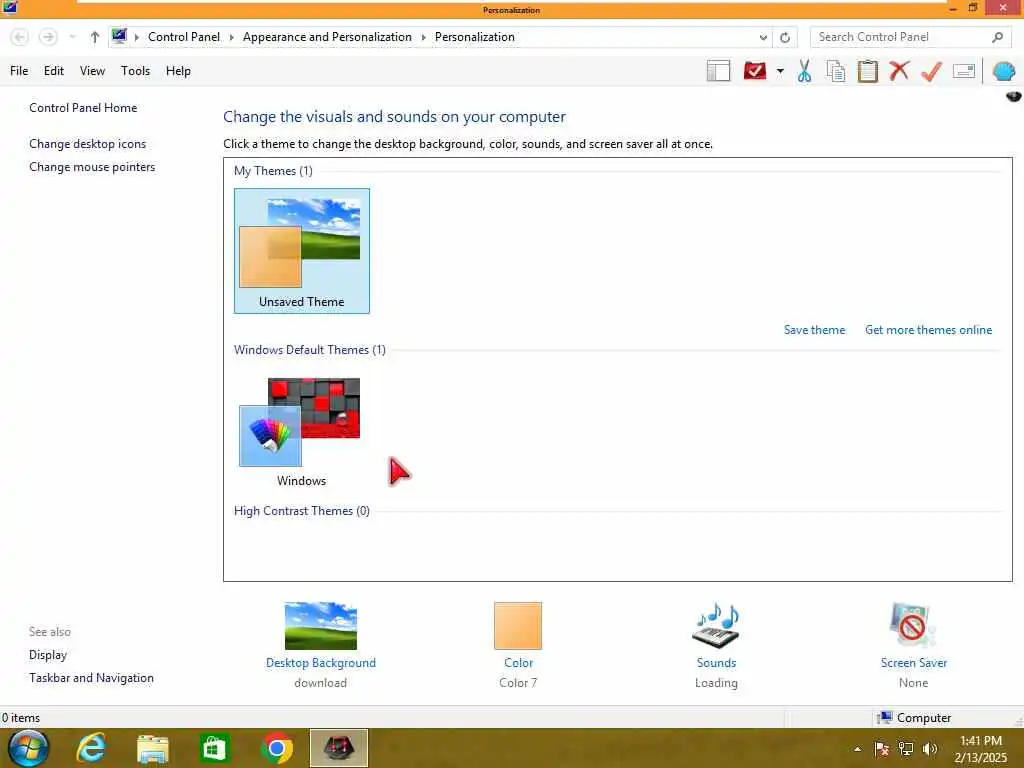The height and width of the screenshot is (768, 1024).
Task: Open the Help menu
Action: (x=178, y=71)
